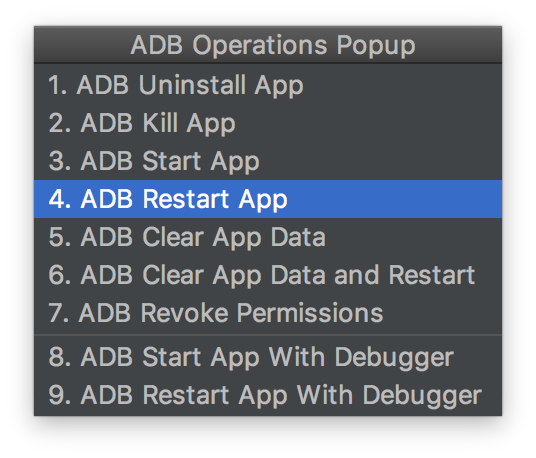536x458 pixels.
Task: Choose ADB Clear App Data
Action: pyautogui.click(x=268, y=237)
